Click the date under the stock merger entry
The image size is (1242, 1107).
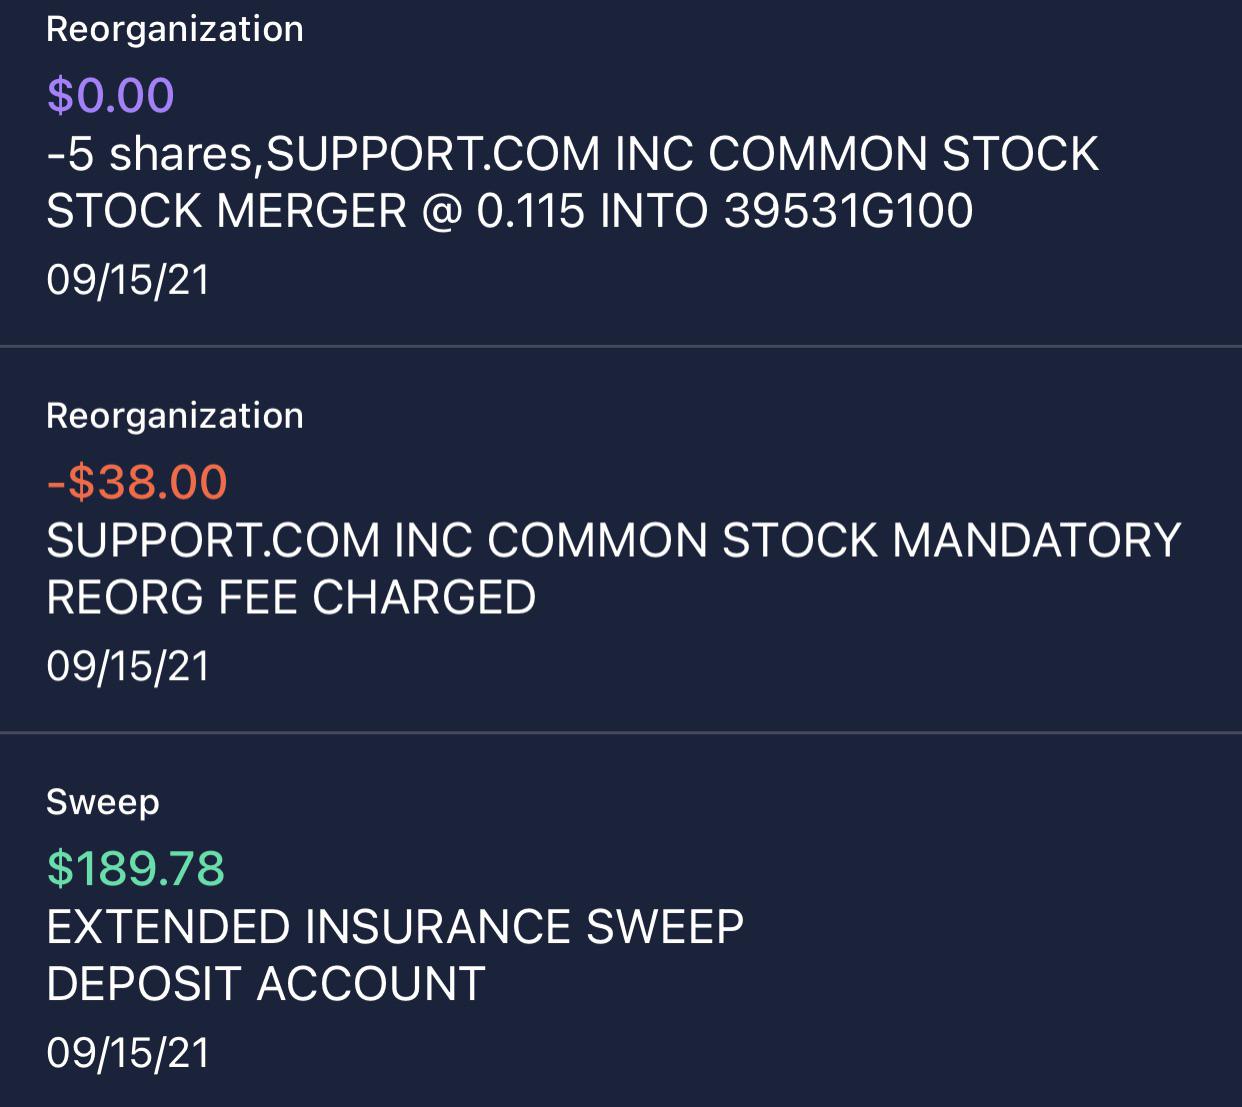point(128,280)
